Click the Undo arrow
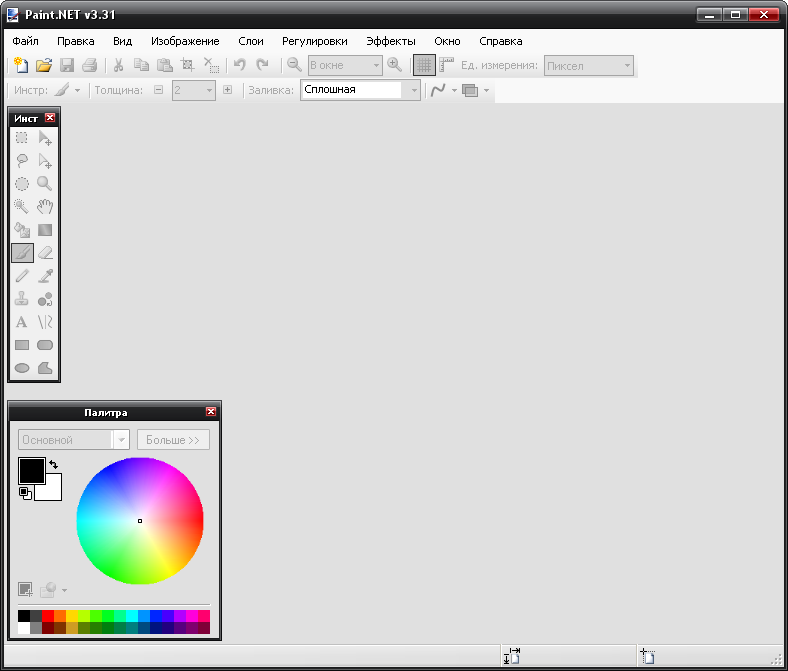Screen dimensions: 788x671 point(240,65)
